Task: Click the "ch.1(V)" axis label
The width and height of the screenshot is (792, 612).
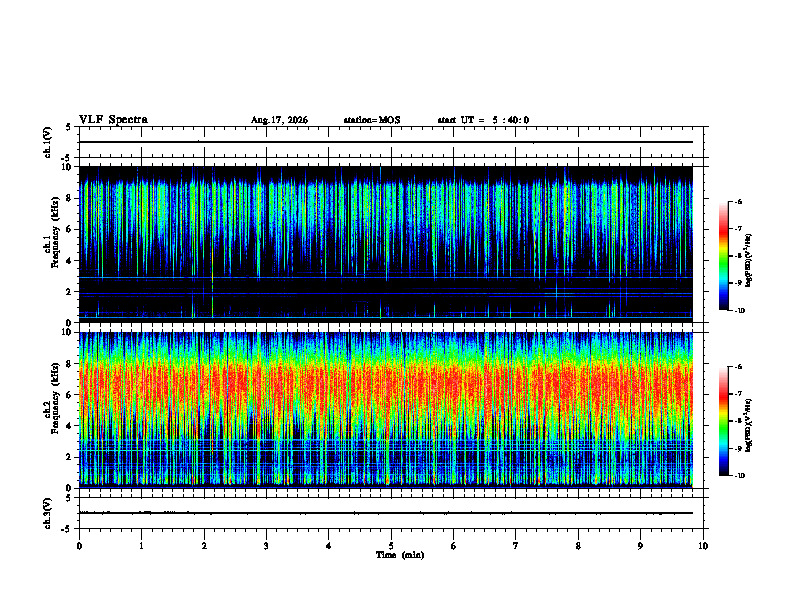Action: click(x=48, y=142)
